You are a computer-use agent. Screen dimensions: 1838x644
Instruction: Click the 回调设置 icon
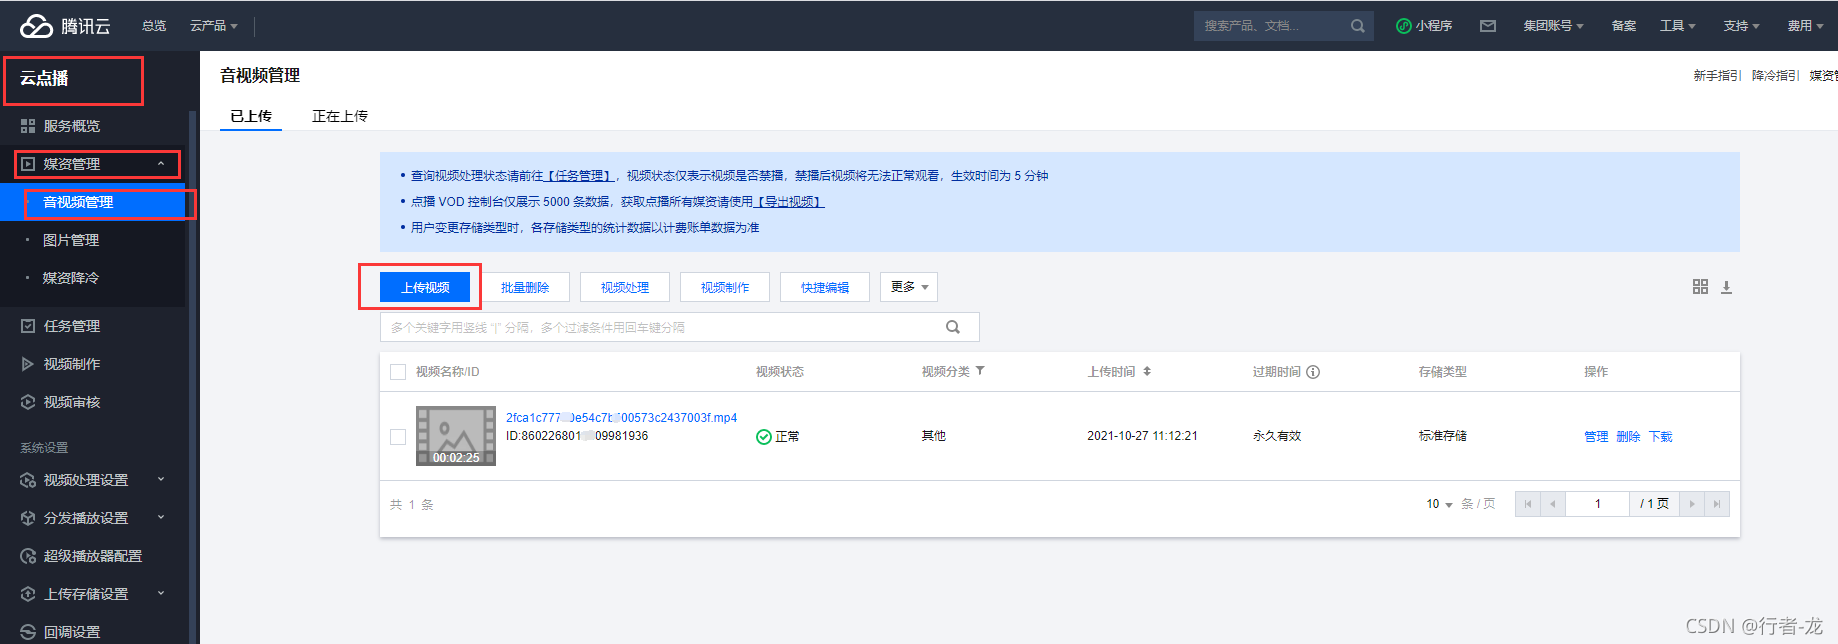[x=28, y=632]
